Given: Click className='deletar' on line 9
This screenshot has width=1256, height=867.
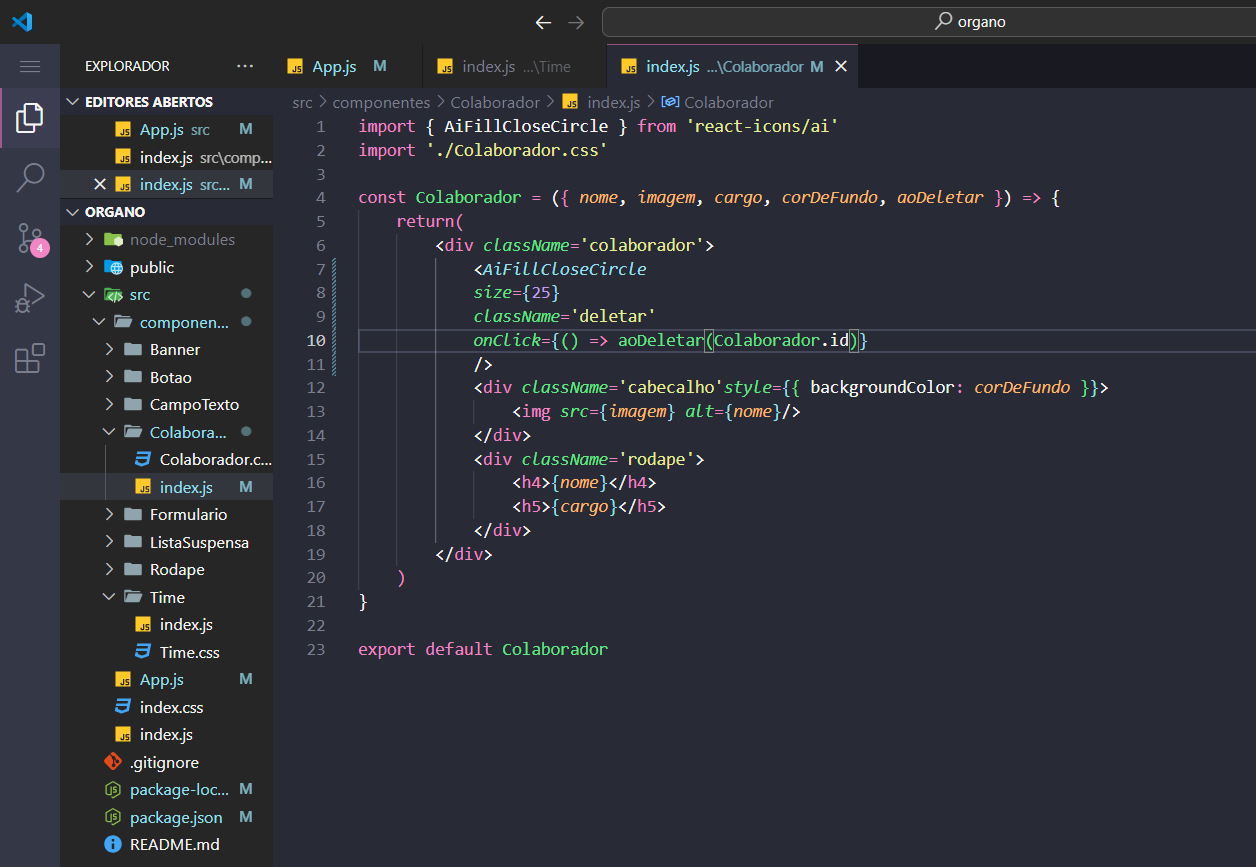Looking at the screenshot, I should (x=565, y=317).
